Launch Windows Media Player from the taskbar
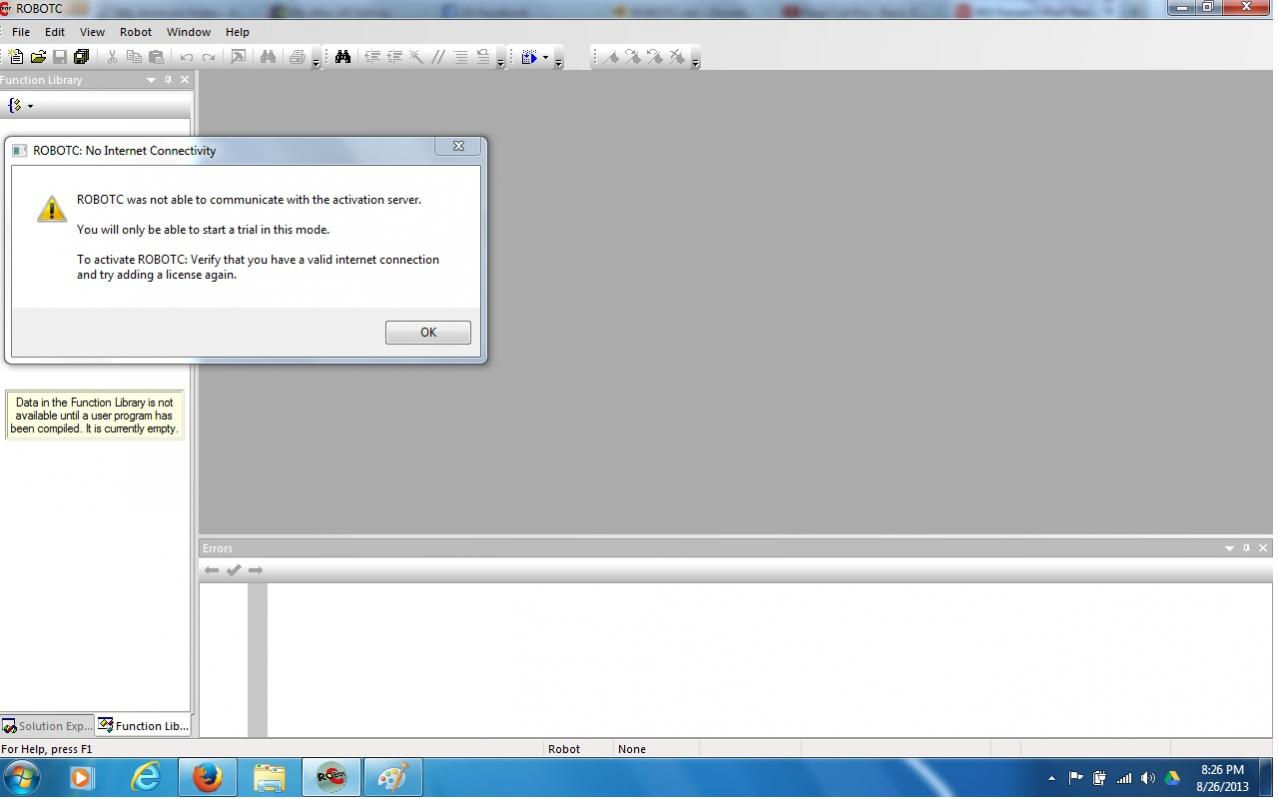The image size is (1278, 799). [82, 777]
